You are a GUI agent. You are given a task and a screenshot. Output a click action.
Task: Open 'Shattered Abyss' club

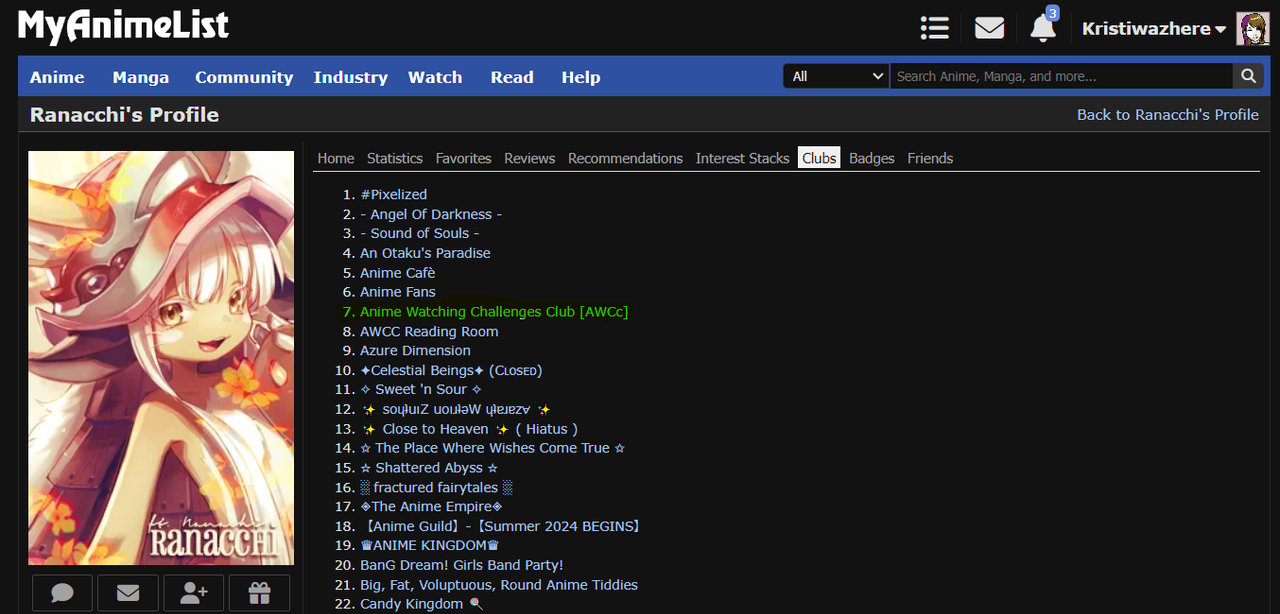429,467
